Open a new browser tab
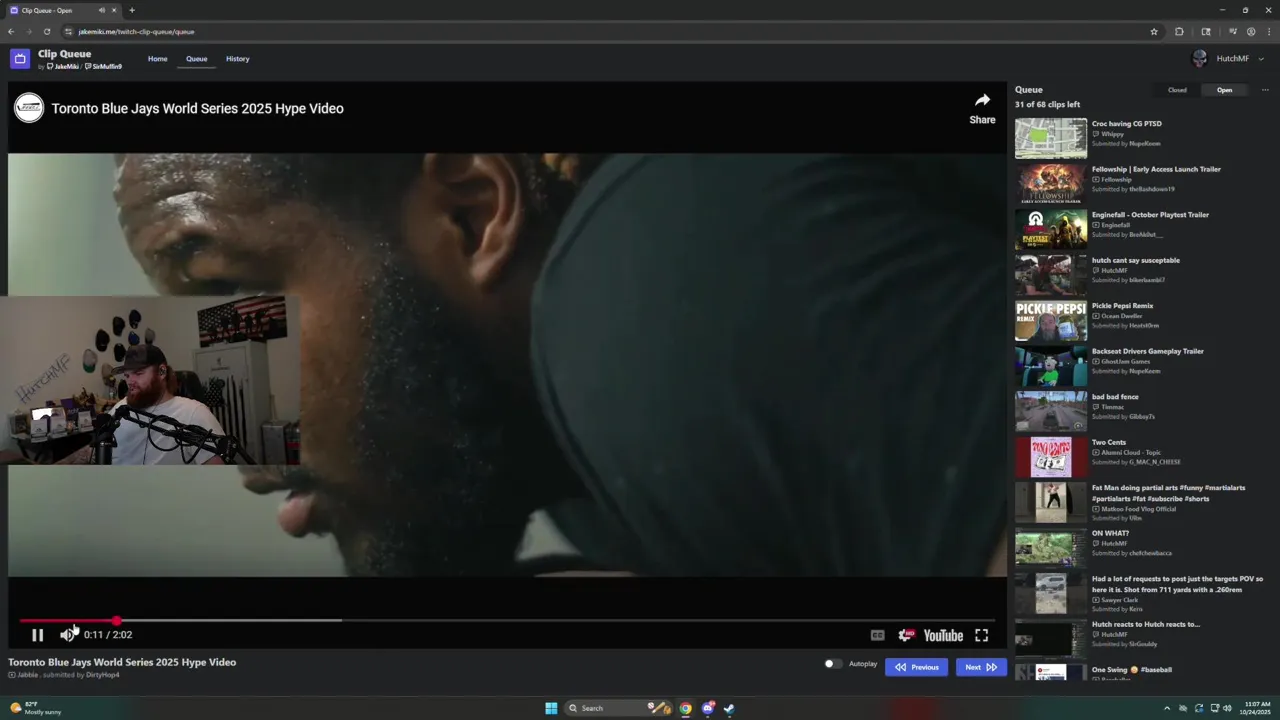This screenshot has height=720, width=1280. 132,10
